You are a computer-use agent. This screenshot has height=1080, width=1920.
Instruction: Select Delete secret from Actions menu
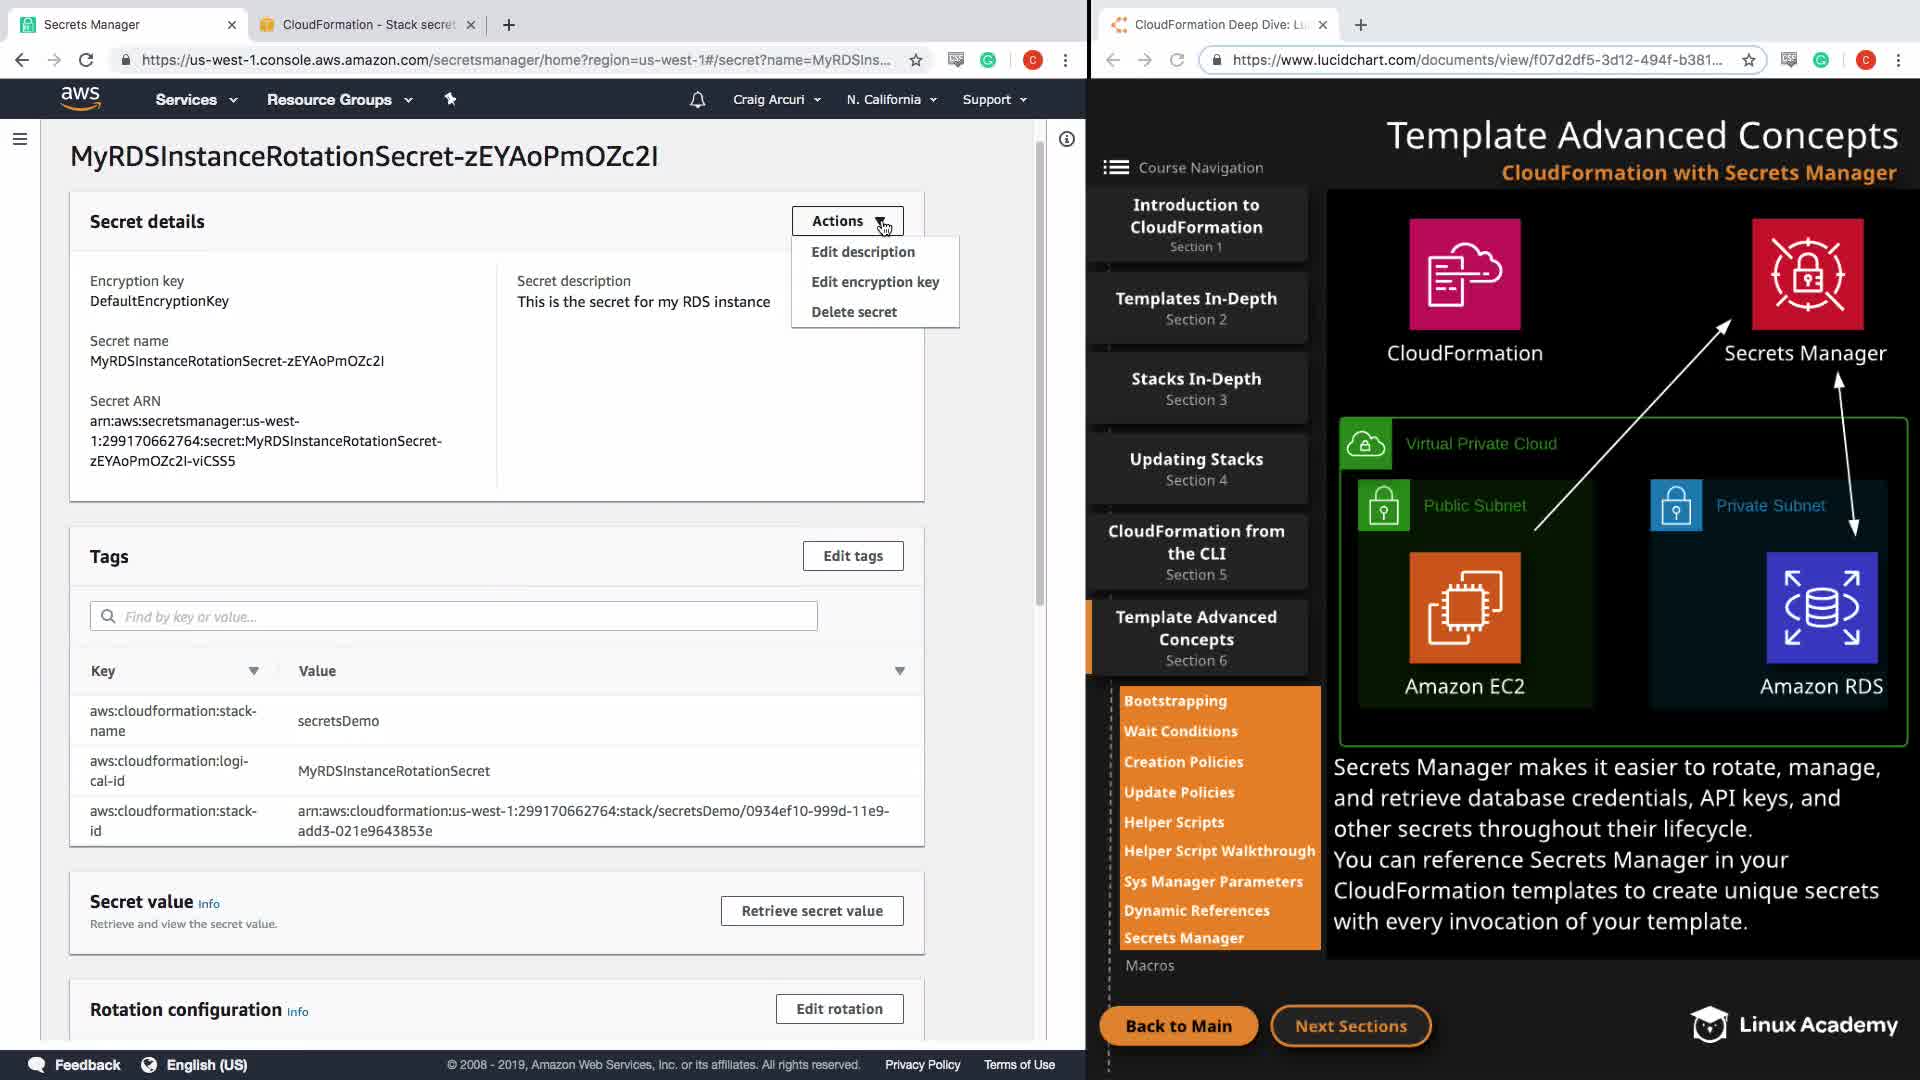[853, 312]
